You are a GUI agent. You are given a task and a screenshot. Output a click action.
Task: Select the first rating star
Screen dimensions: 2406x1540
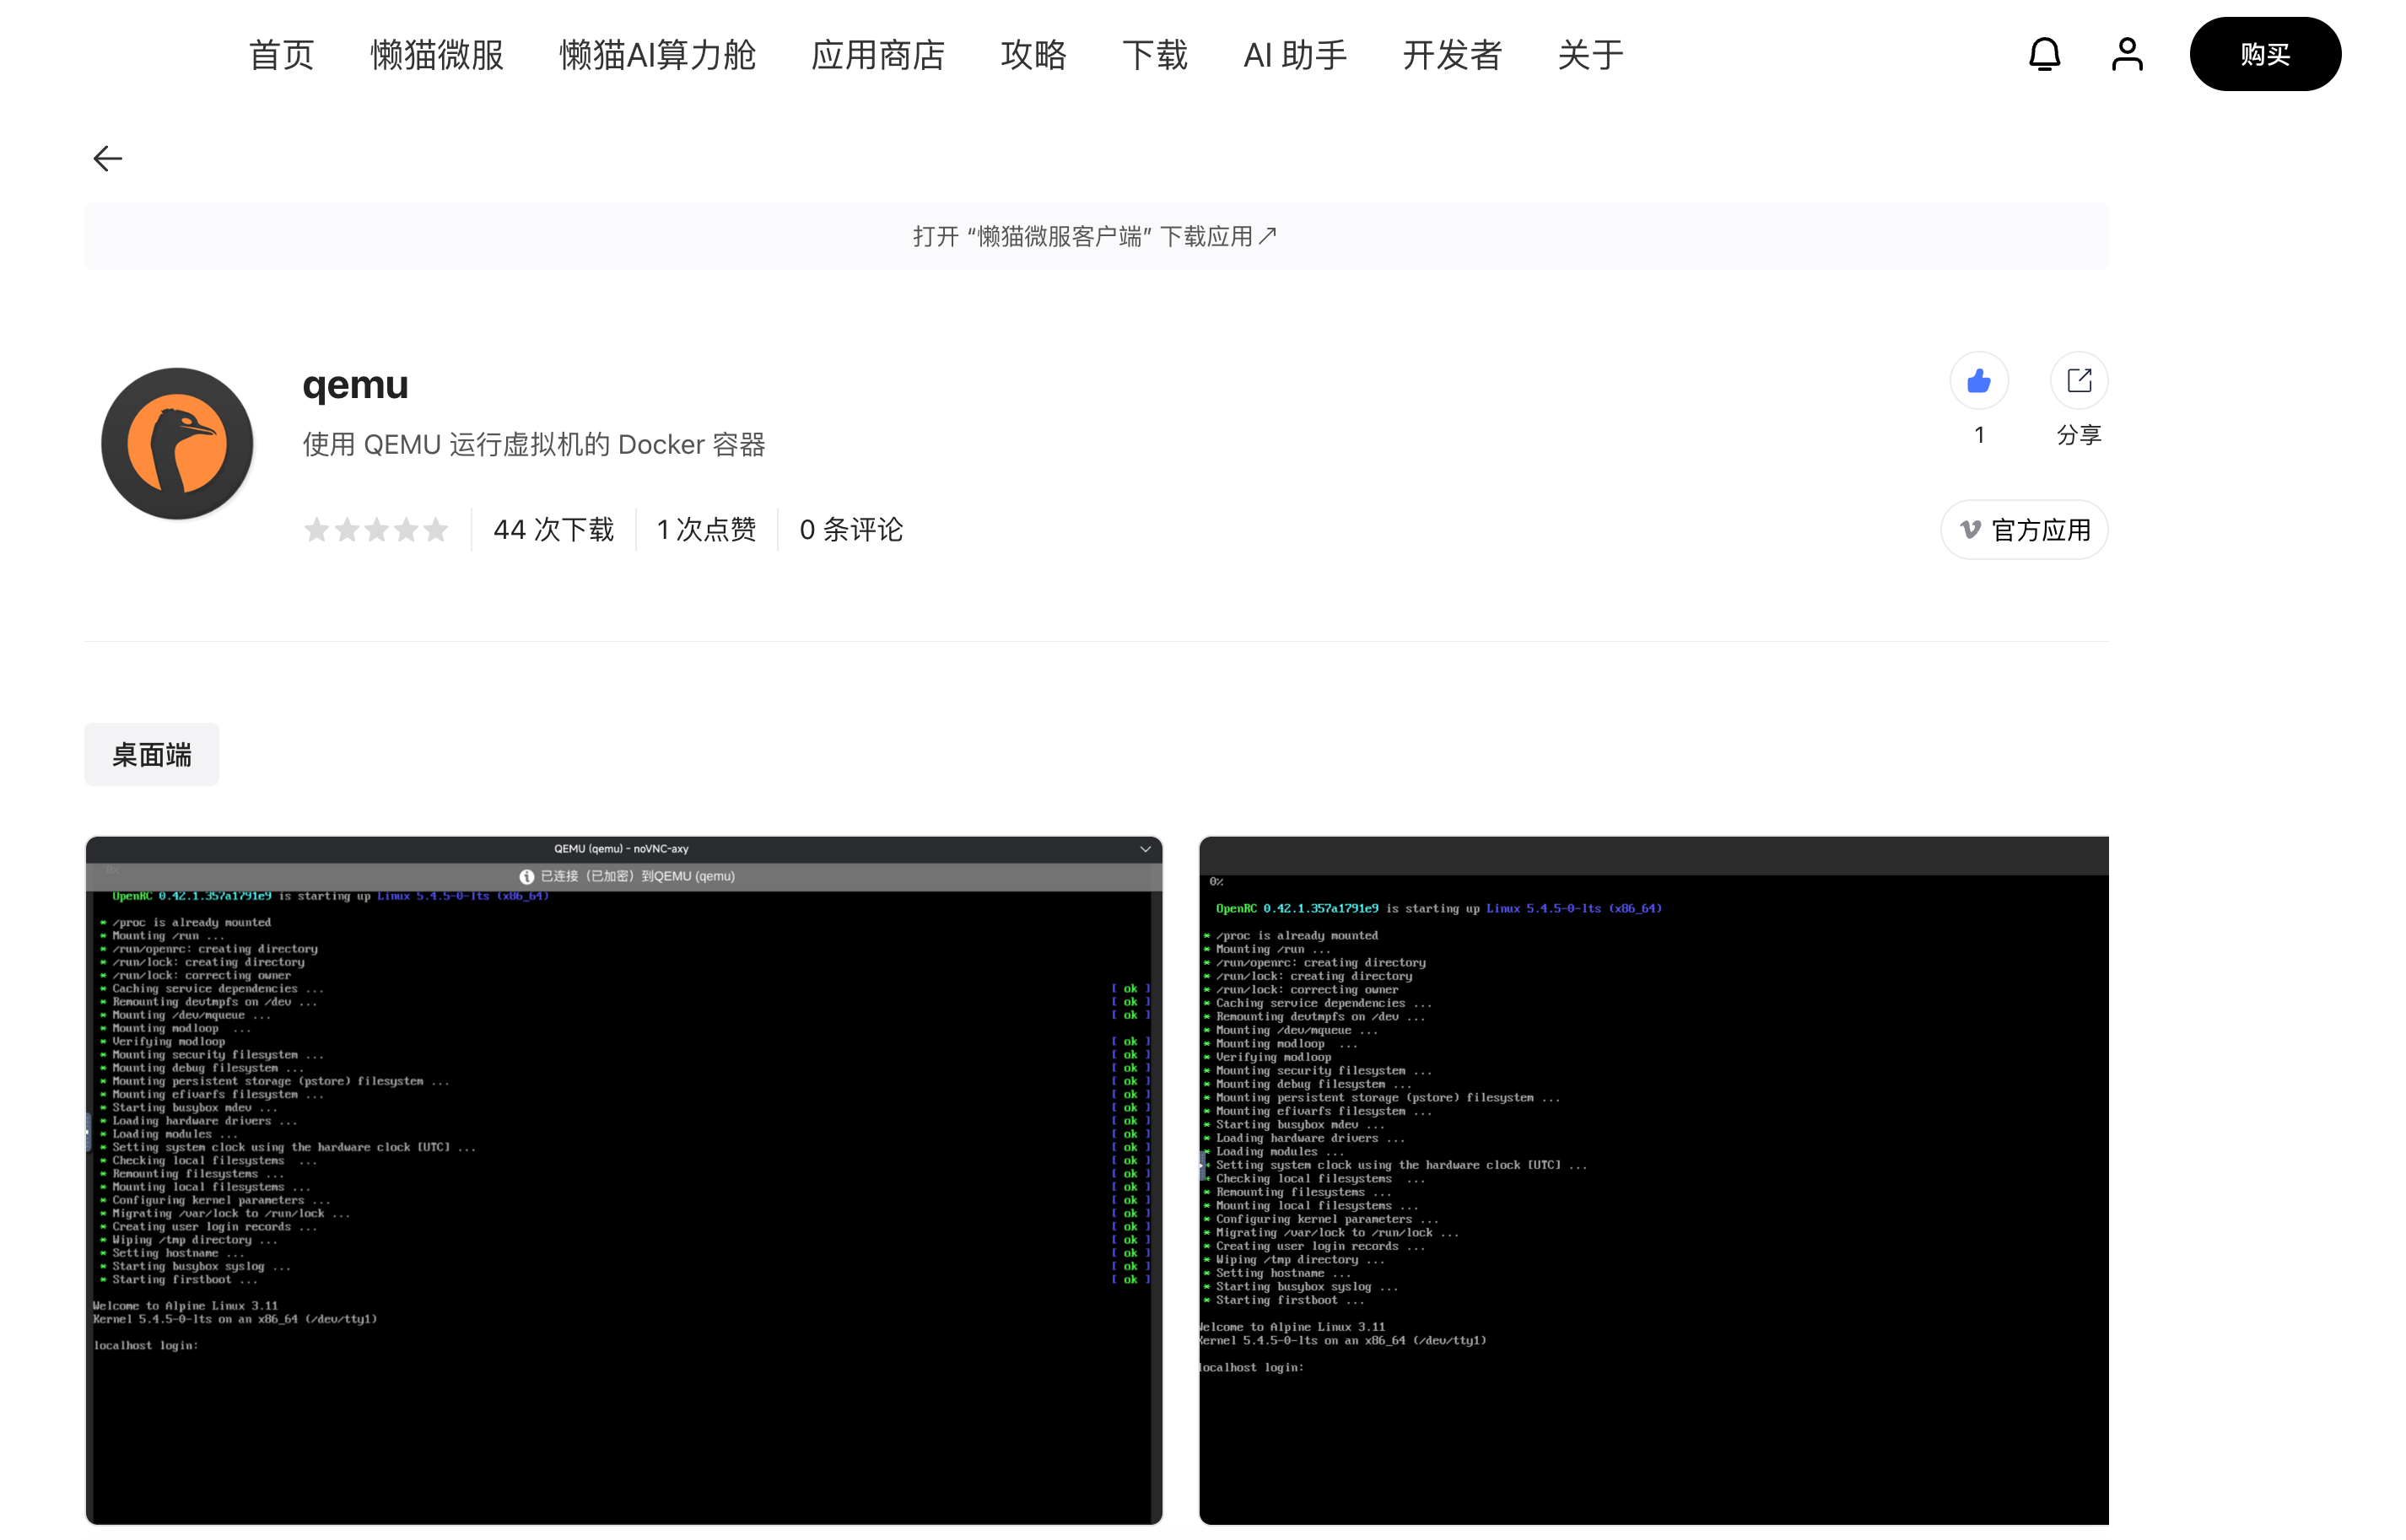pyautogui.click(x=317, y=529)
